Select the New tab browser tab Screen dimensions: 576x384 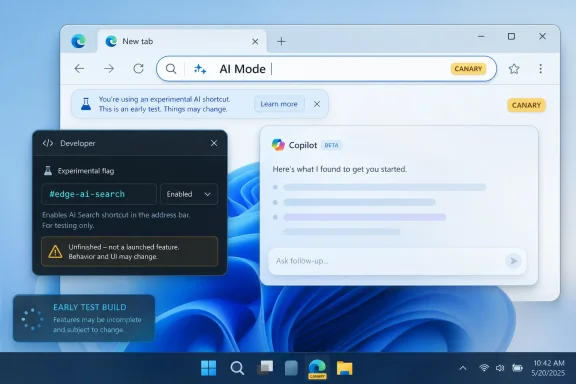(182, 41)
